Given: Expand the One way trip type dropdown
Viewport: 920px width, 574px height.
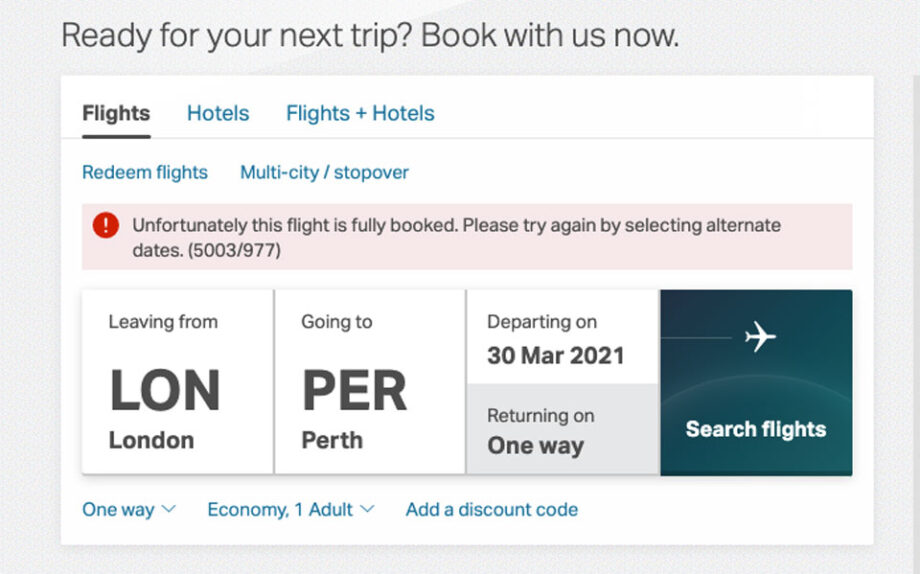Looking at the screenshot, I should [119, 510].
